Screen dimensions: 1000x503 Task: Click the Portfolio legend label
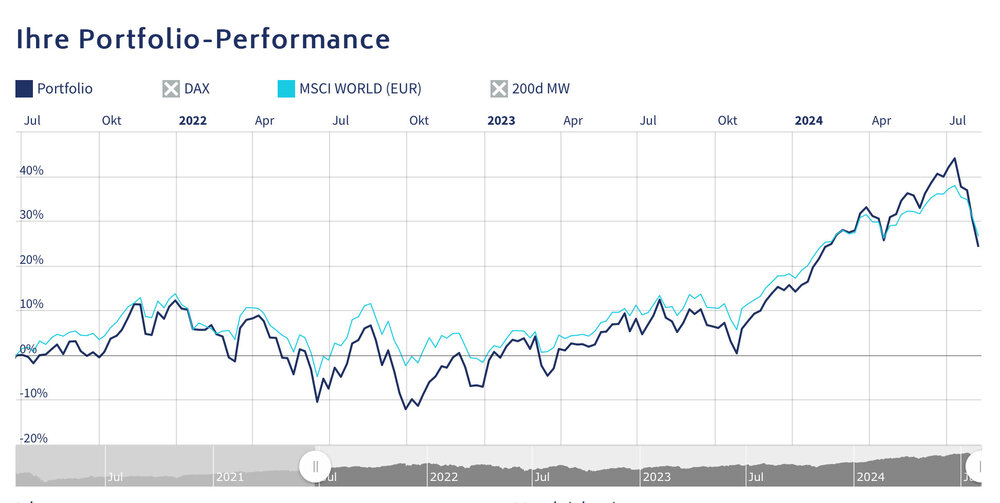point(64,89)
